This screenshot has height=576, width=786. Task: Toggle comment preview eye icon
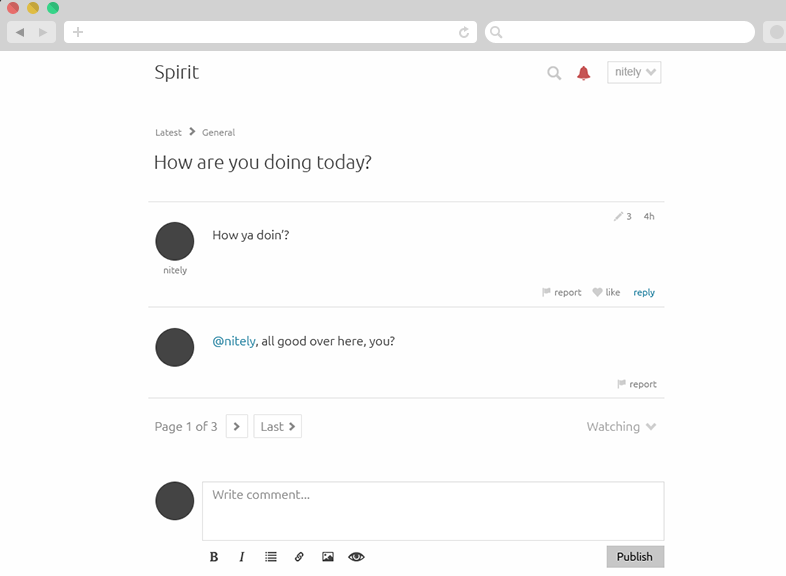point(356,557)
